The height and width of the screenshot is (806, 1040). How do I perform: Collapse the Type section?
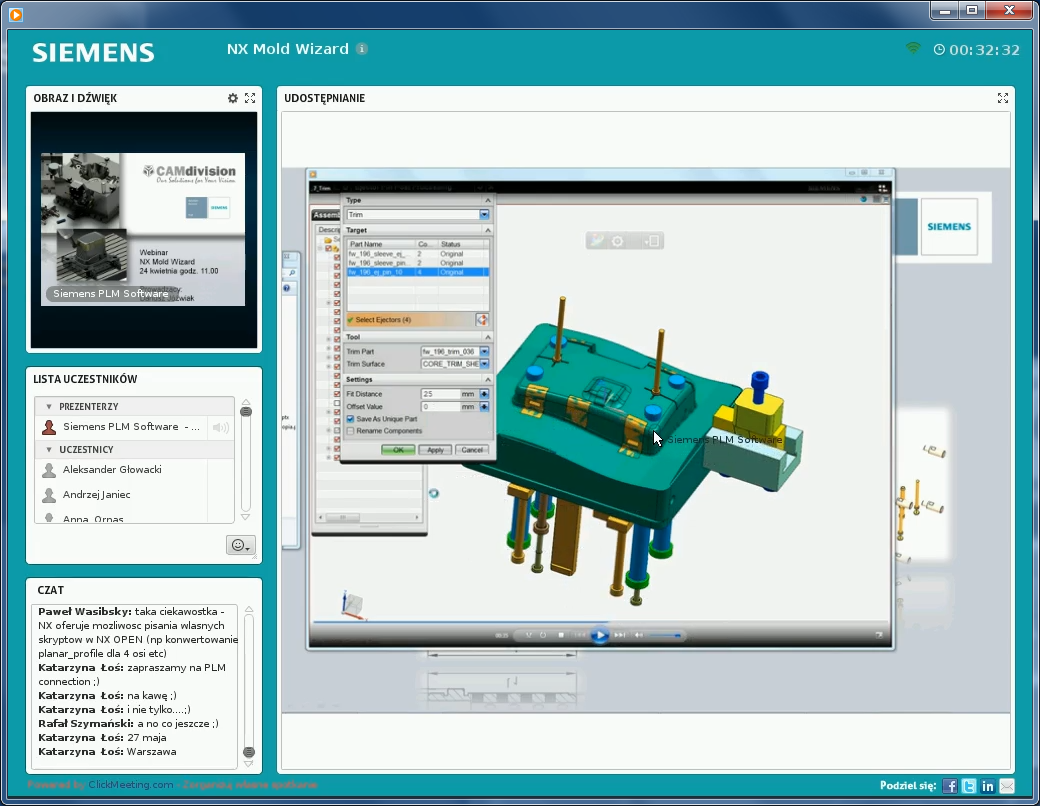click(x=488, y=200)
